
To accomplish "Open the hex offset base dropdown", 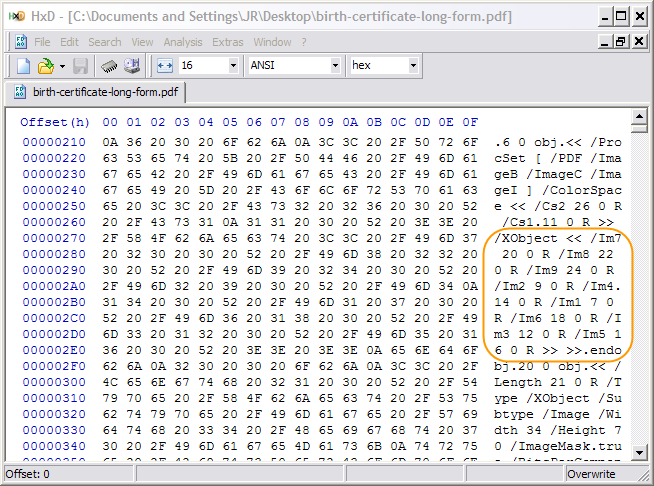I will tap(413, 65).
